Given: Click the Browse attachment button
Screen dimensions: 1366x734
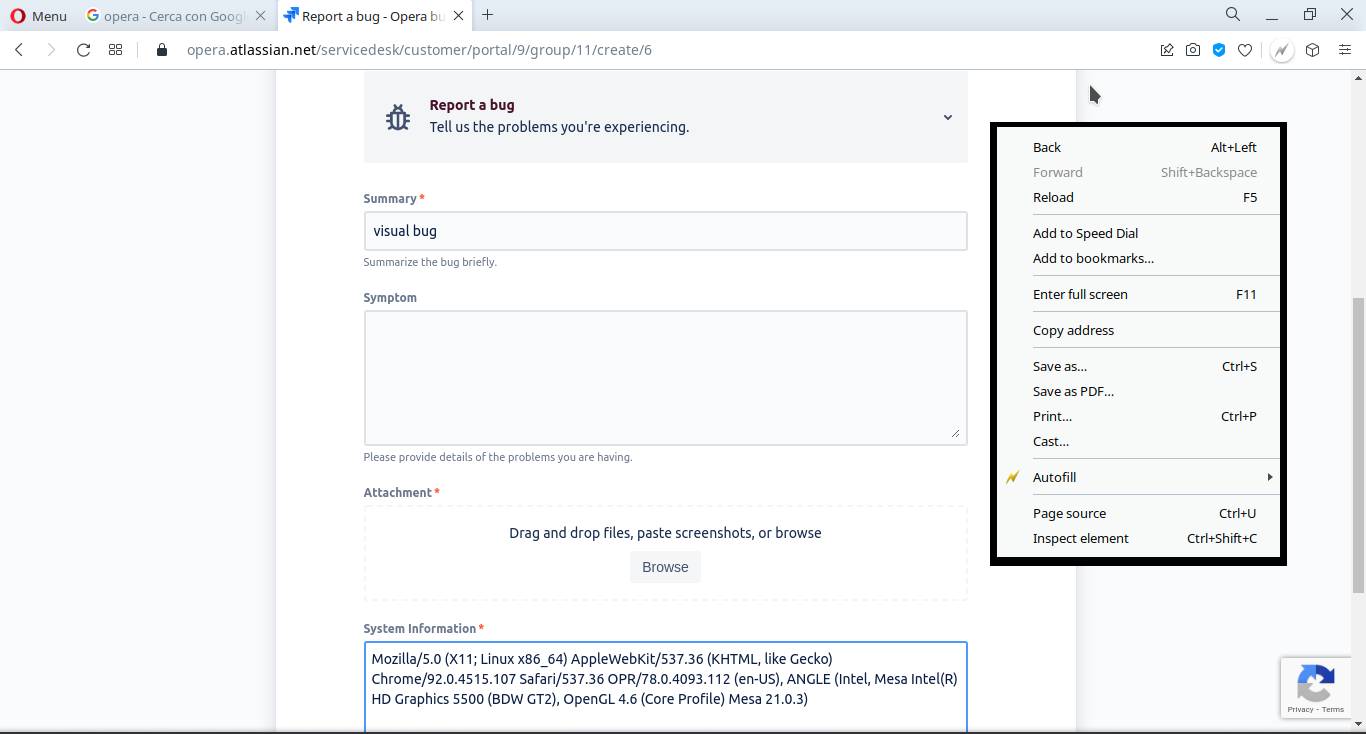Looking at the screenshot, I should (665, 567).
